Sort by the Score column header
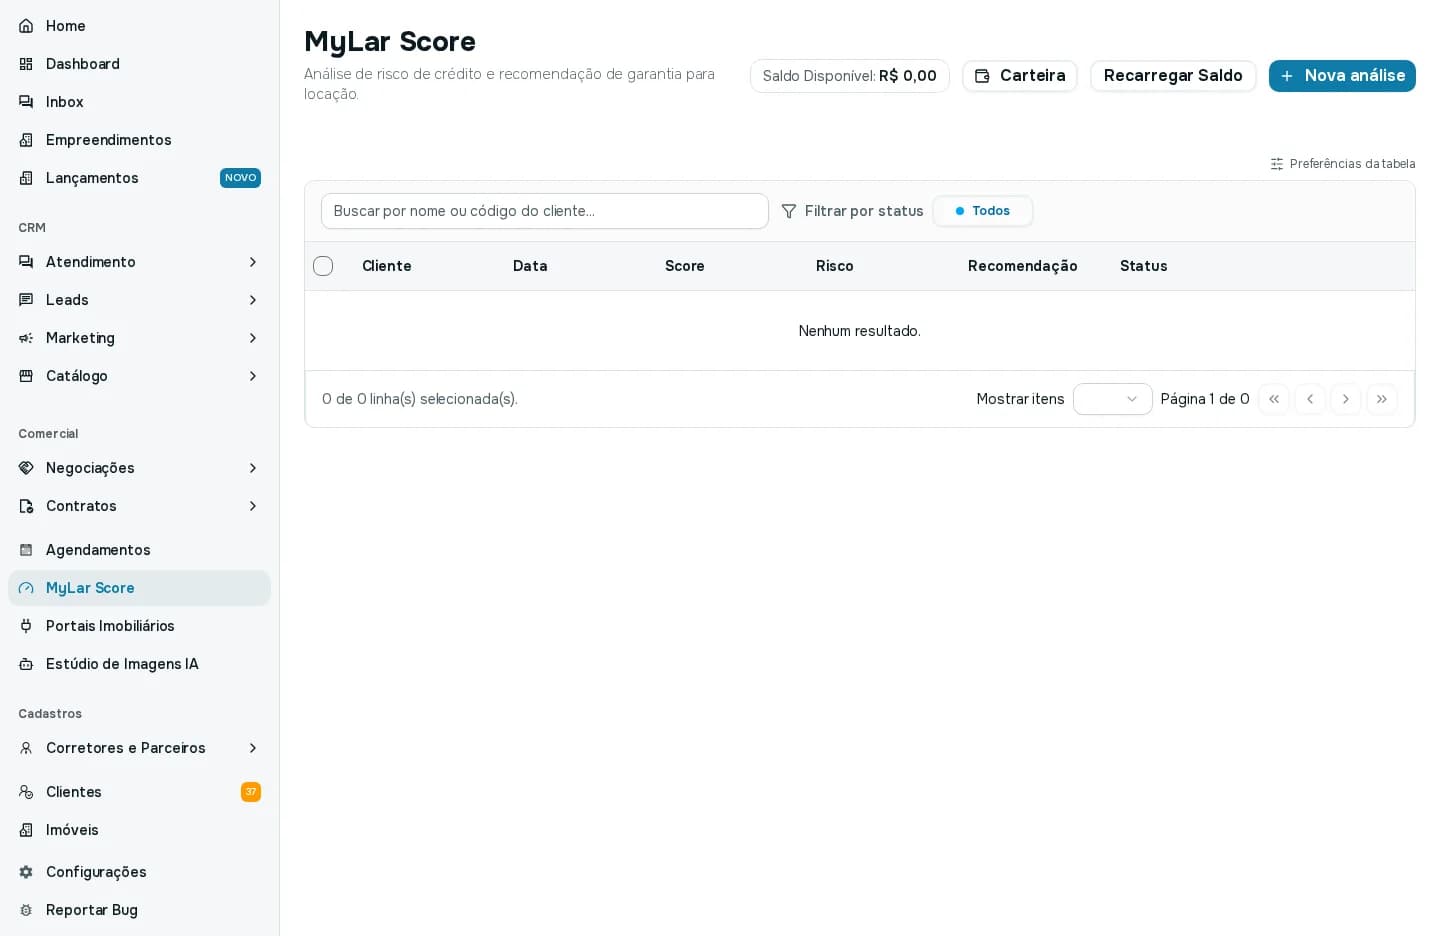The image size is (1440, 936). click(685, 266)
